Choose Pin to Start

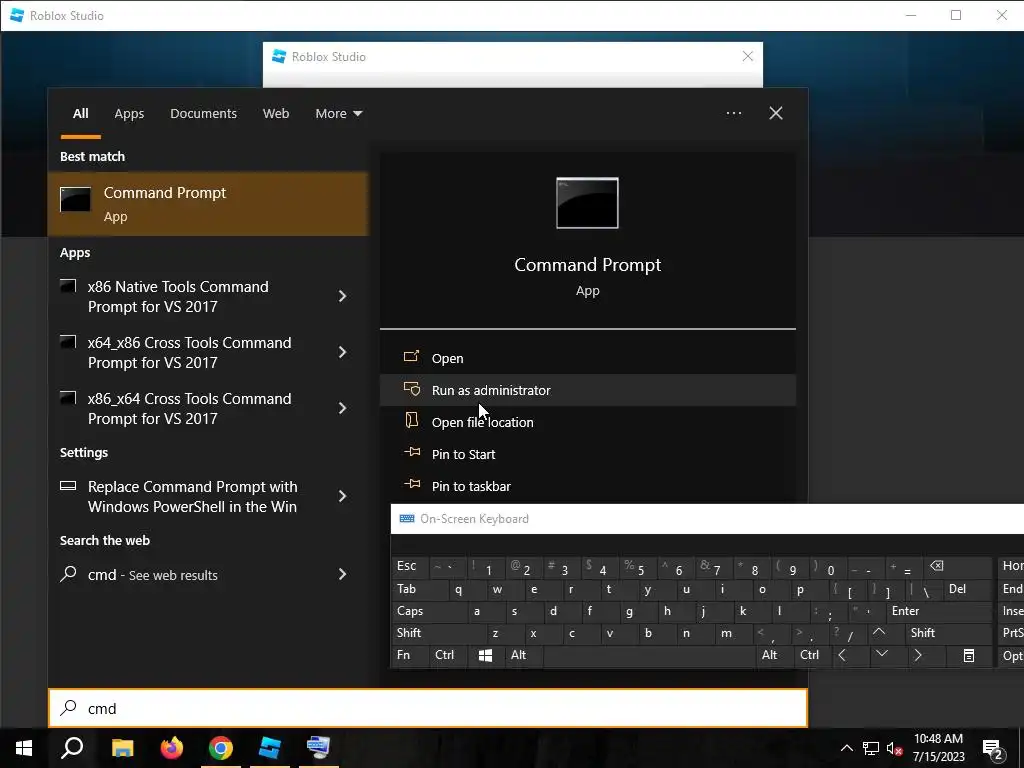[587, 454]
